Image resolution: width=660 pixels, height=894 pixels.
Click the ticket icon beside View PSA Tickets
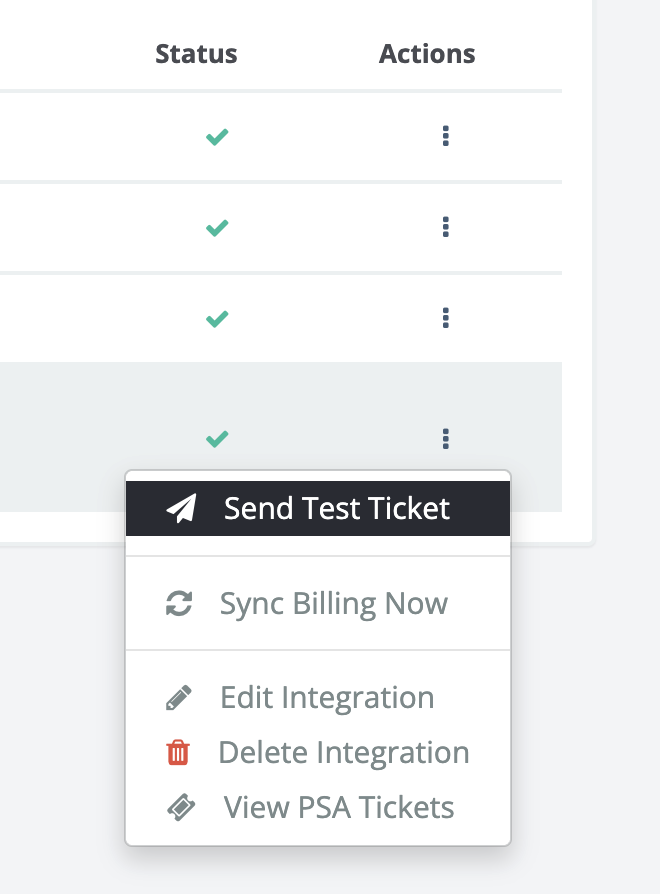(x=179, y=808)
